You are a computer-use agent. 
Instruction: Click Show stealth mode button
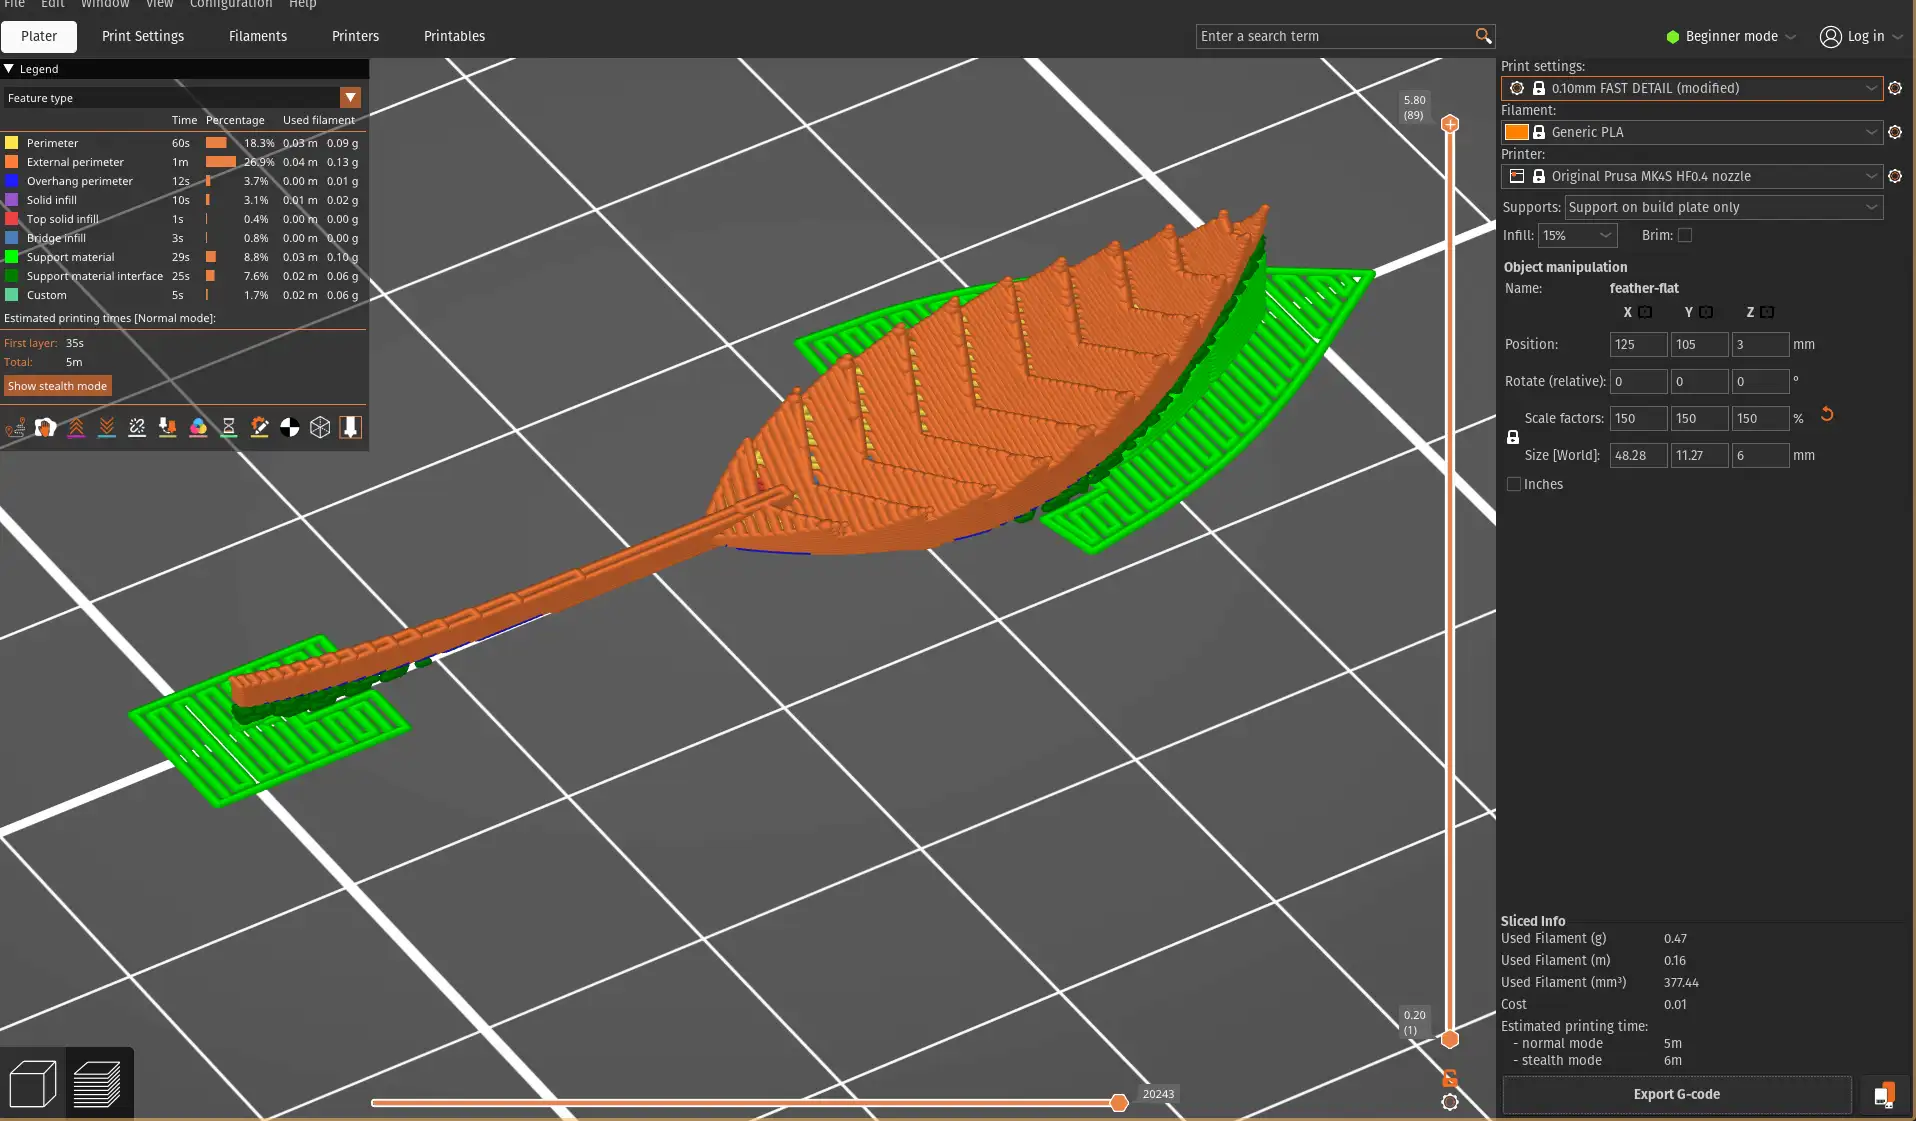coord(57,386)
